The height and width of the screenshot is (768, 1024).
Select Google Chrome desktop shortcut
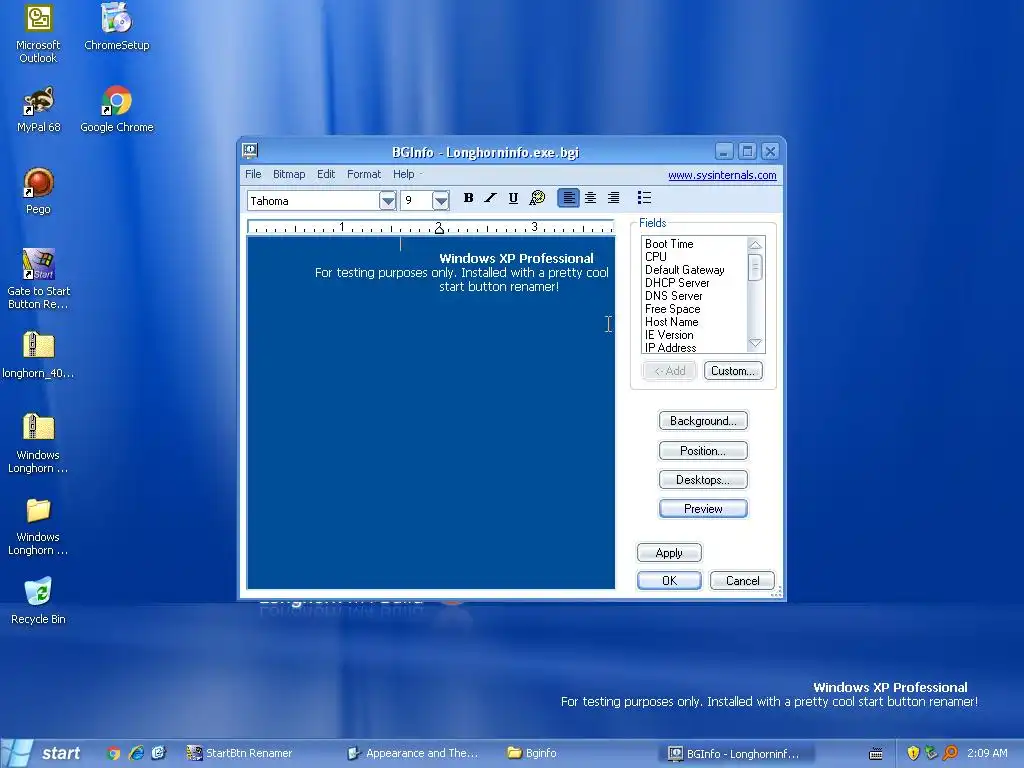pos(116,110)
